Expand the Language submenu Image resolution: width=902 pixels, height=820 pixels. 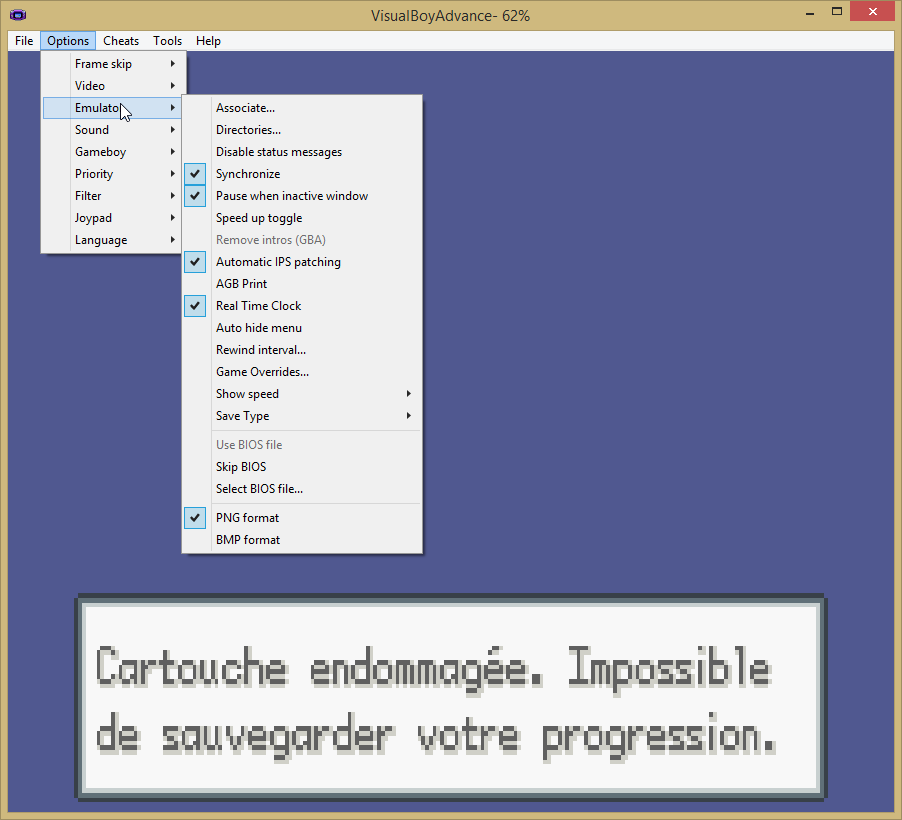[113, 240]
